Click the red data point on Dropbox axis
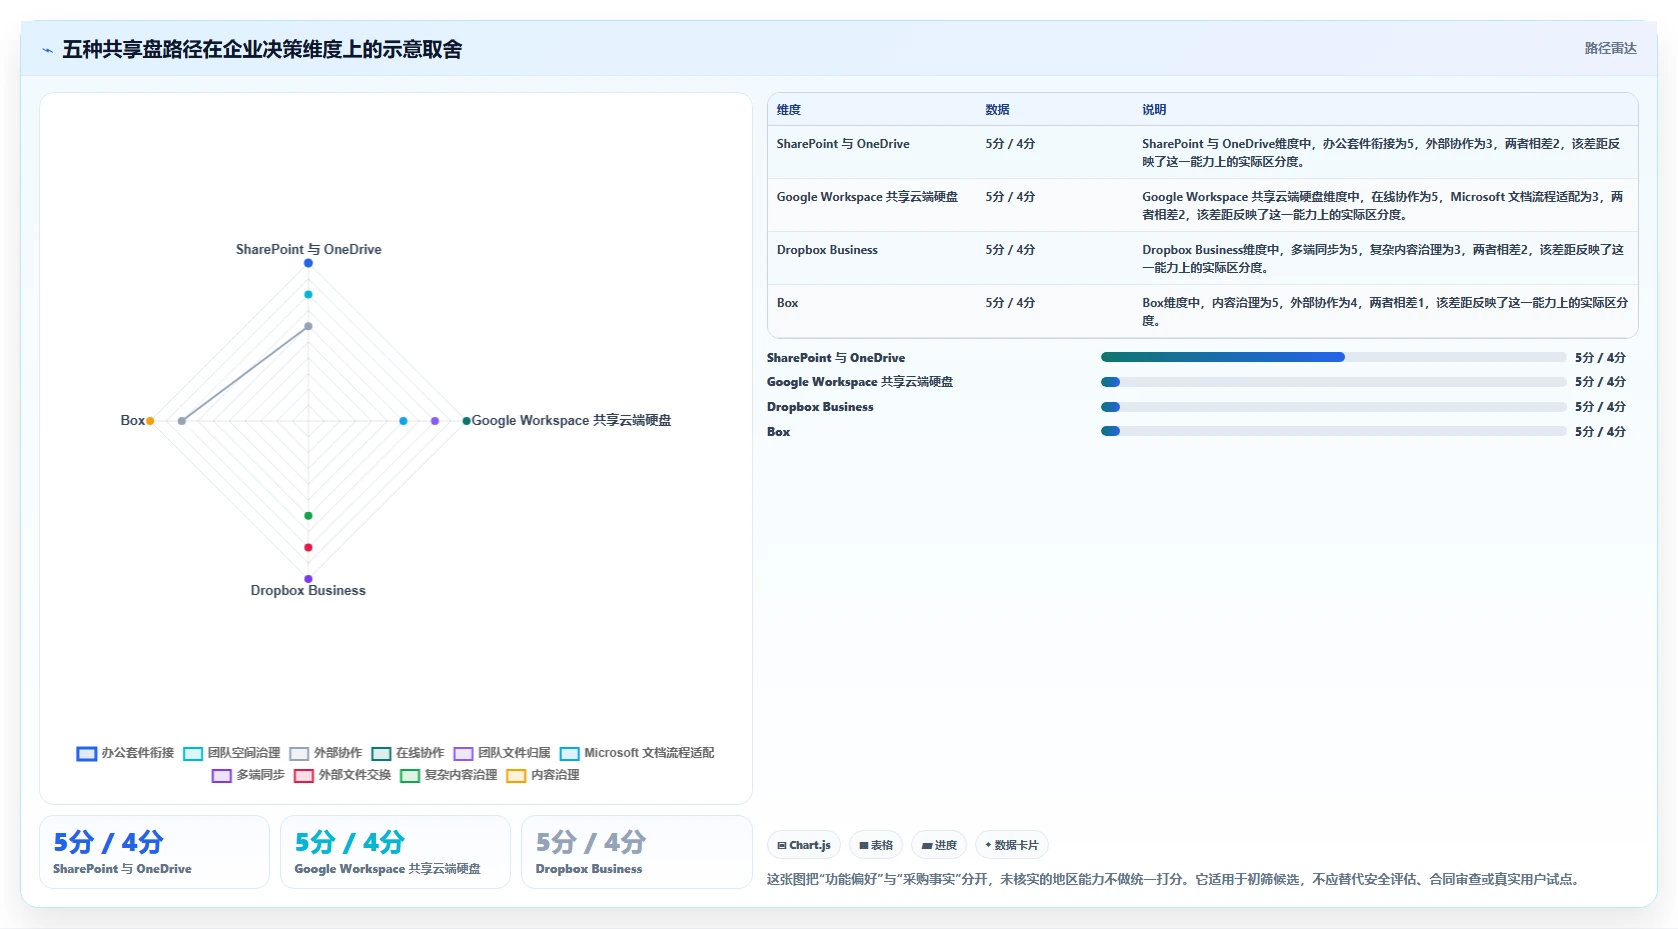This screenshot has width=1678, height=929. (x=308, y=547)
